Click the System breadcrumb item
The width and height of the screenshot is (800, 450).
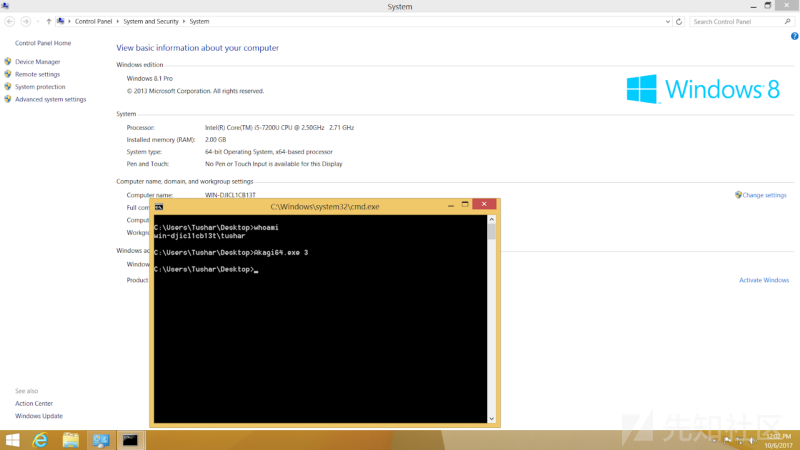[x=199, y=21]
